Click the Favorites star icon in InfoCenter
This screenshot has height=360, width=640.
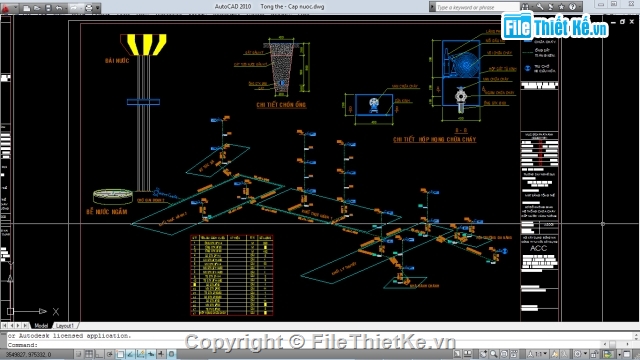(x=561, y=7)
